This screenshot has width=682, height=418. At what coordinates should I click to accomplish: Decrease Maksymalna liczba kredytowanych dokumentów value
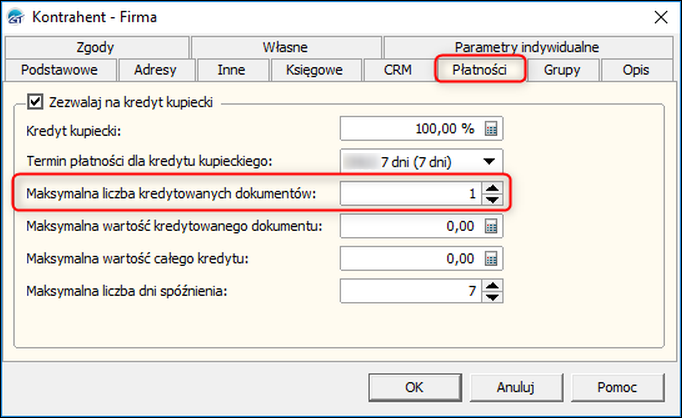(492, 200)
